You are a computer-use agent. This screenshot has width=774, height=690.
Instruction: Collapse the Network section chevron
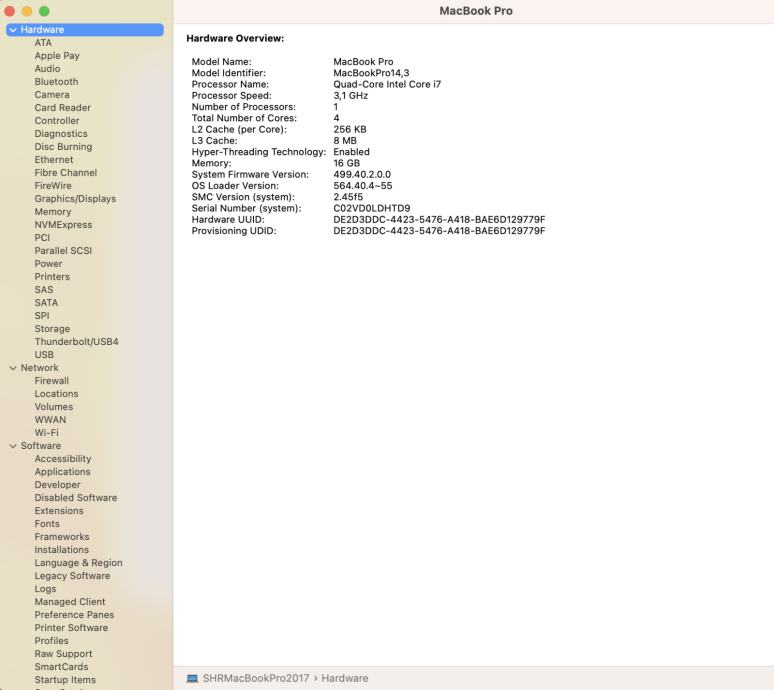[x=13, y=368]
